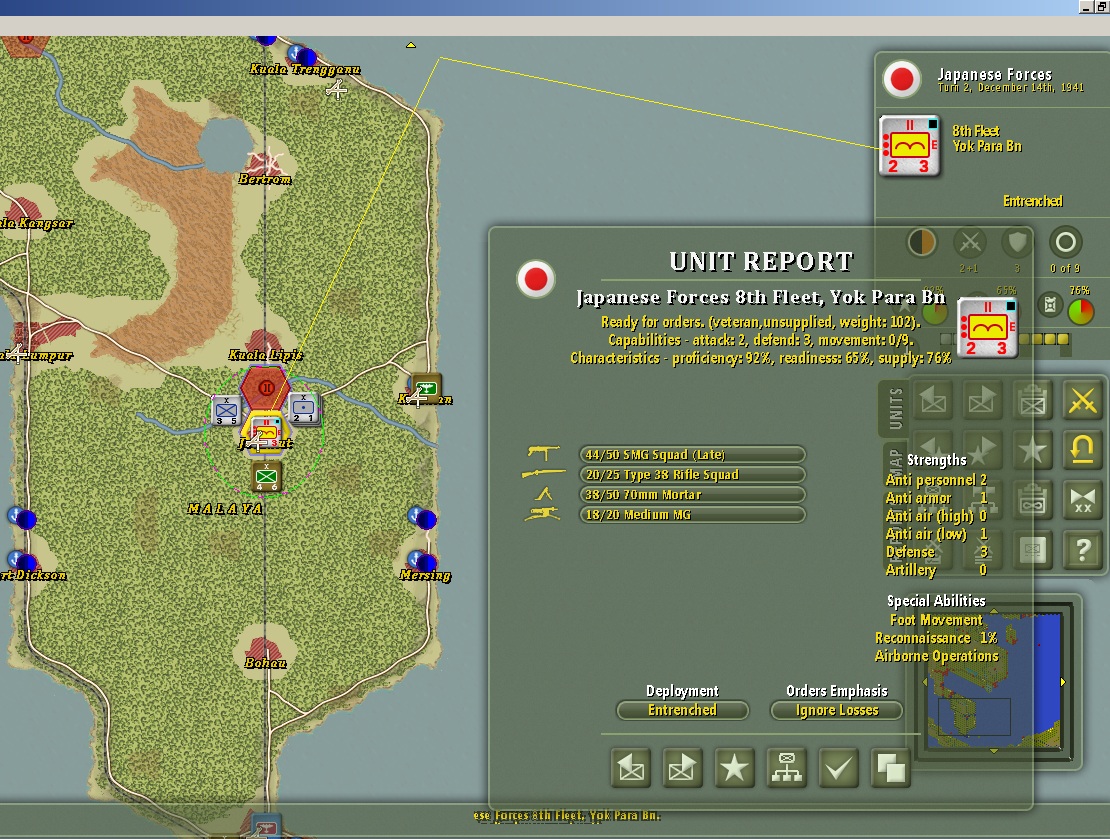Click the next unit envelope icon in the report
This screenshot has height=839, width=1110.
(682, 768)
